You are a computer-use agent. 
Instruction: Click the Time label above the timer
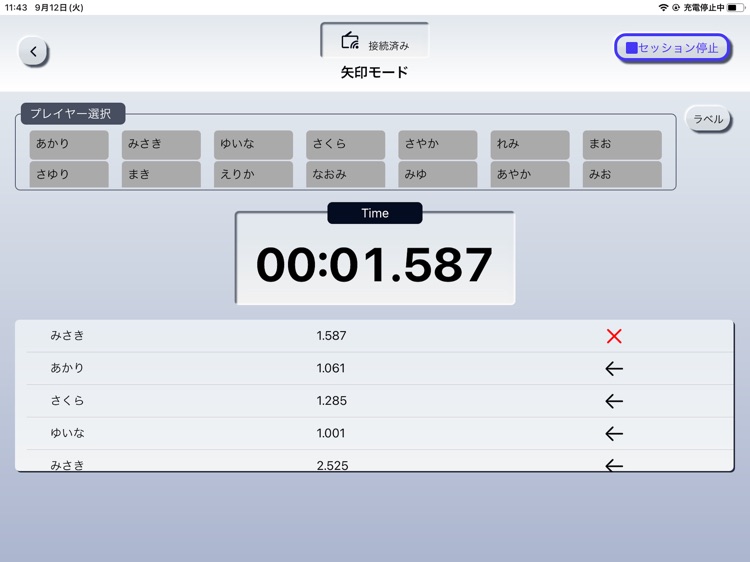(x=375, y=213)
